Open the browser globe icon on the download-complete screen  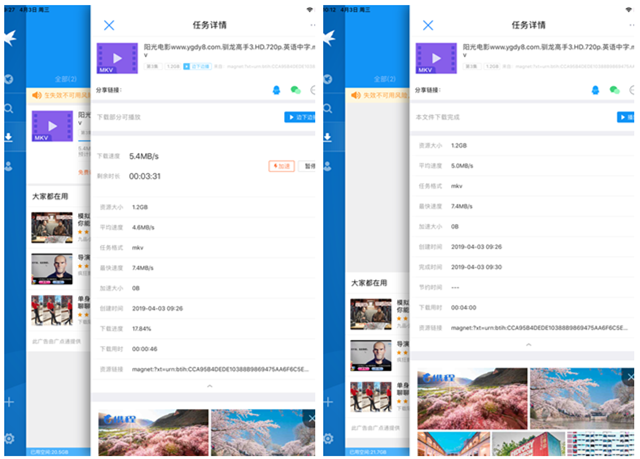(x=328, y=79)
